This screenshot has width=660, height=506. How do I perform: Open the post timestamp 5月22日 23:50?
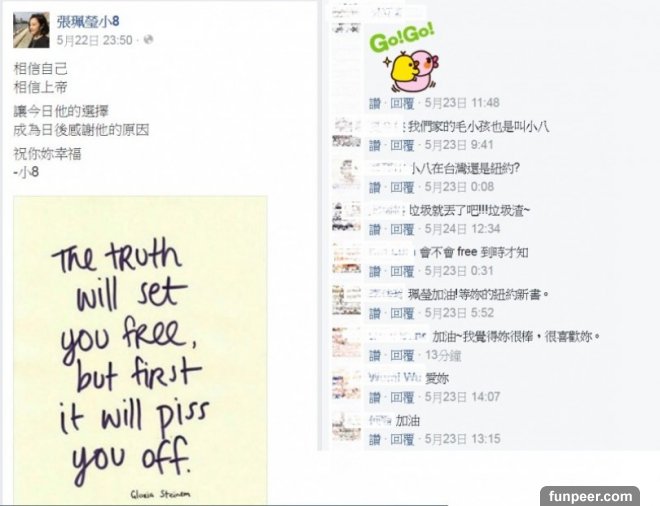click(x=95, y=40)
